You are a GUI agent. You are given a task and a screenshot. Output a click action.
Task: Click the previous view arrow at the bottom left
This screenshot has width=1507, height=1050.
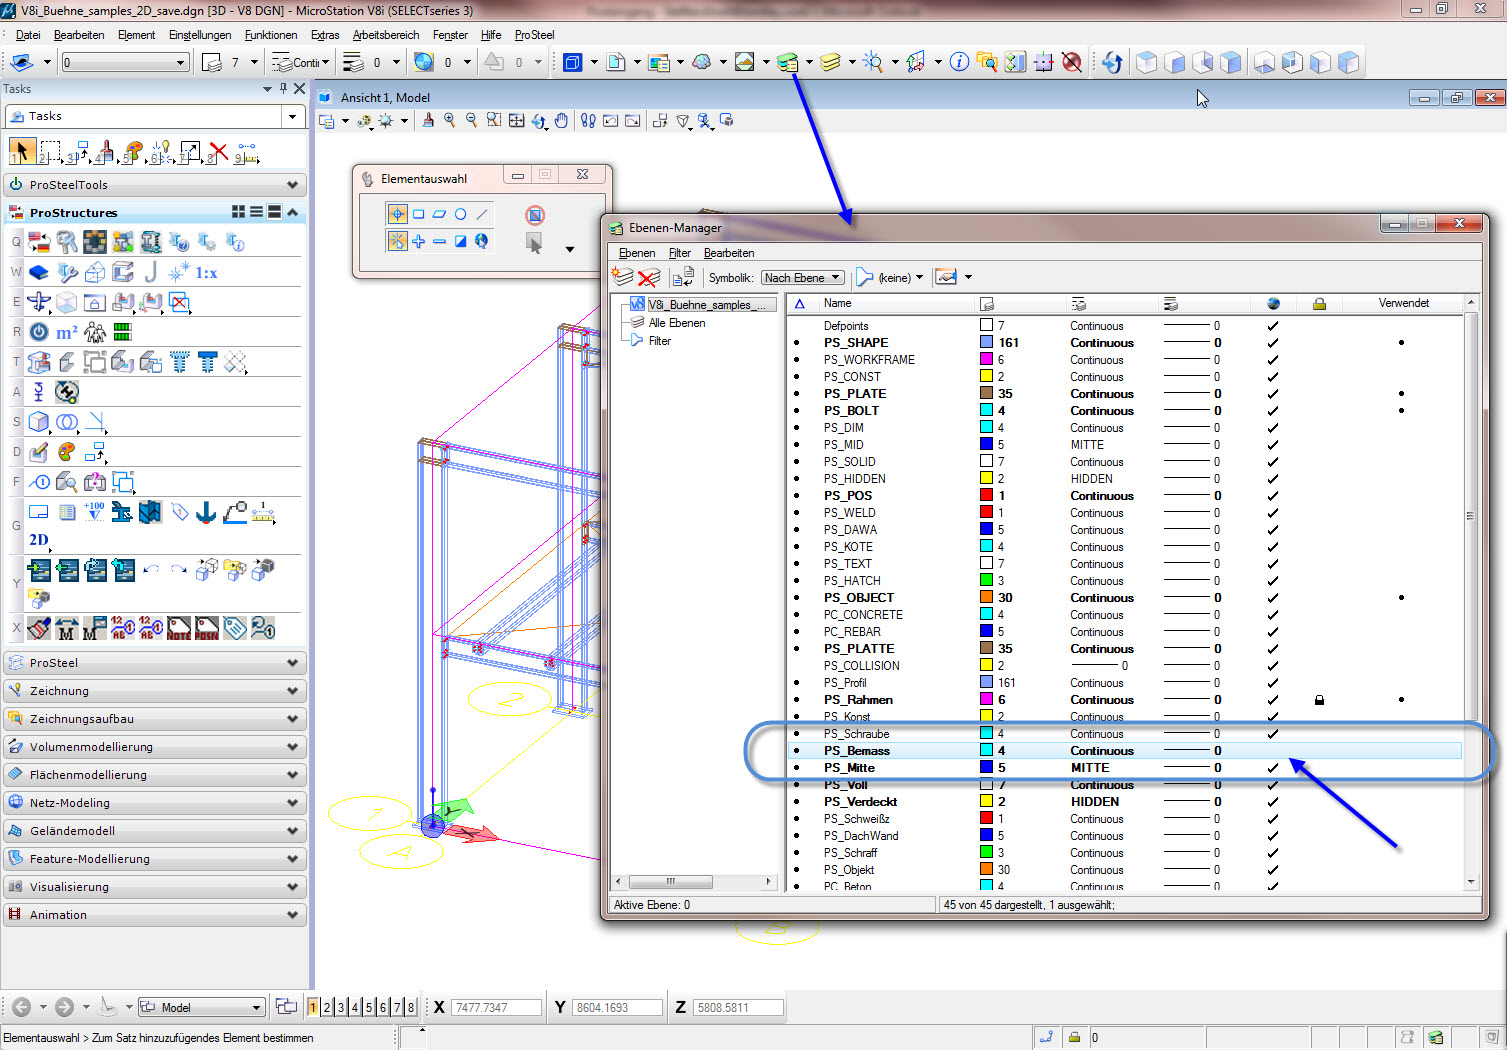pos(21,1007)
